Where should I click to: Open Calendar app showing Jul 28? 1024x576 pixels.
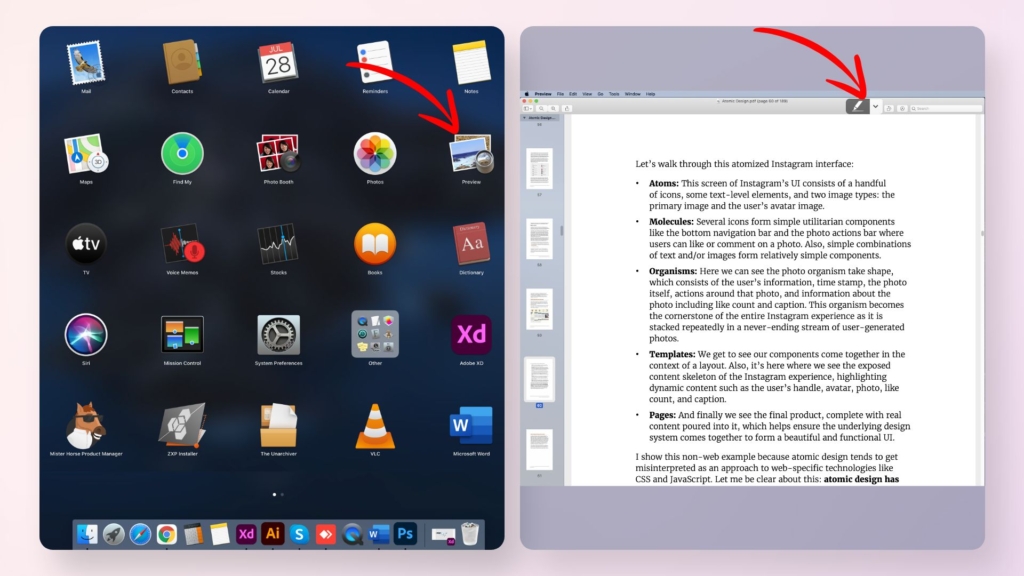pyautogui.click(x=278, y=63)
